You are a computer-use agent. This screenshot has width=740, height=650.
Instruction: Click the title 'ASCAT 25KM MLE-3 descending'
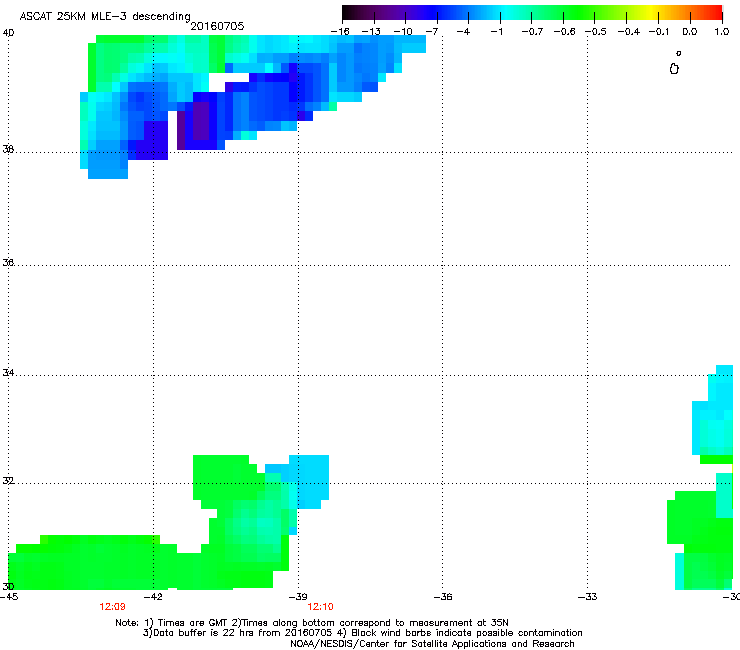coord(105,16)
